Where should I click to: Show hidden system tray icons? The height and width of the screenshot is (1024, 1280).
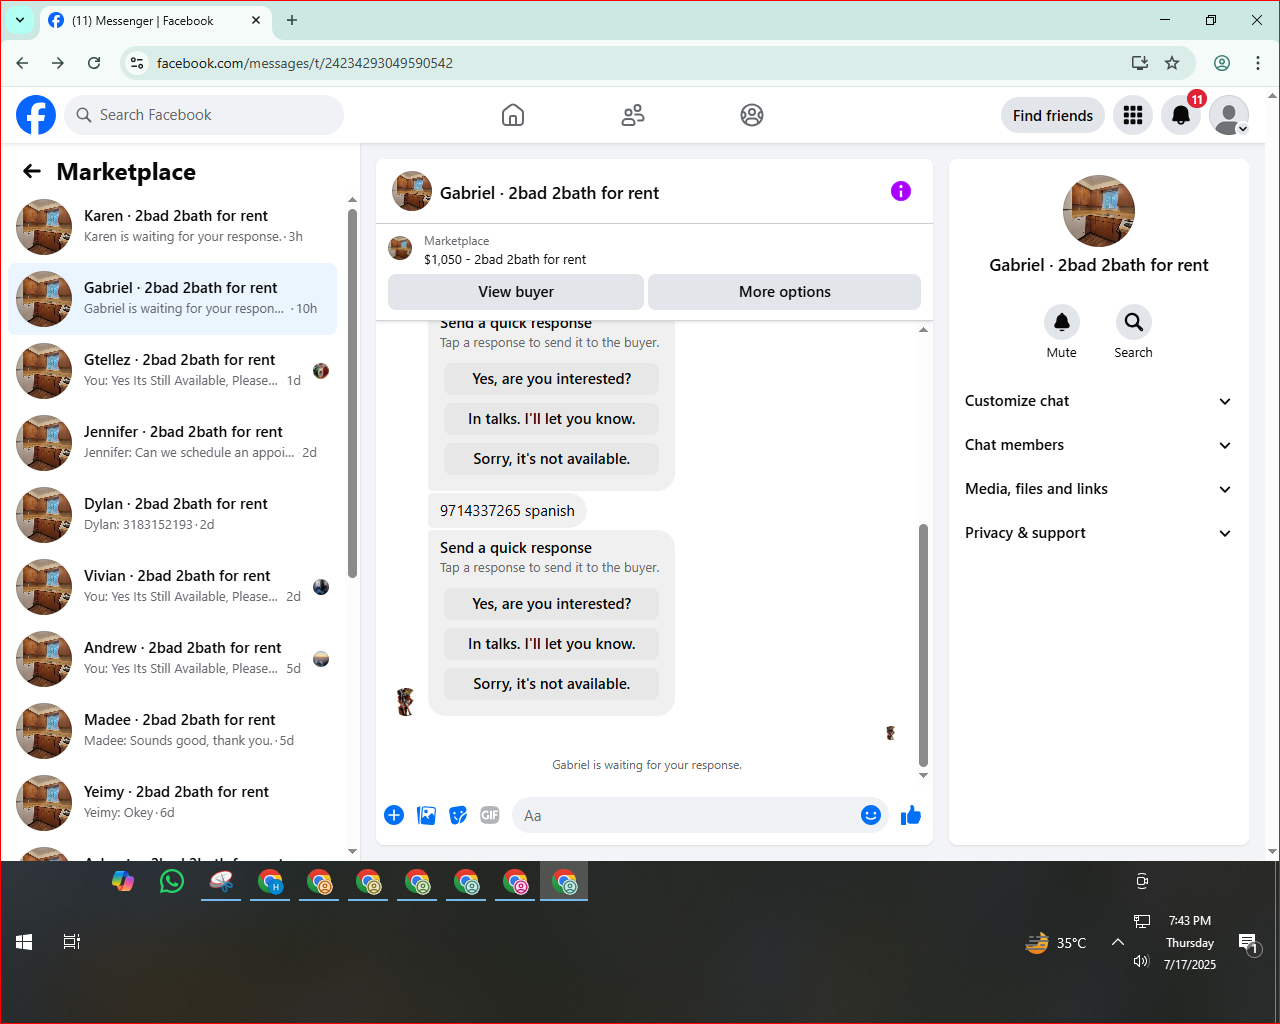pyautogui.click(x=1118, y=942)
